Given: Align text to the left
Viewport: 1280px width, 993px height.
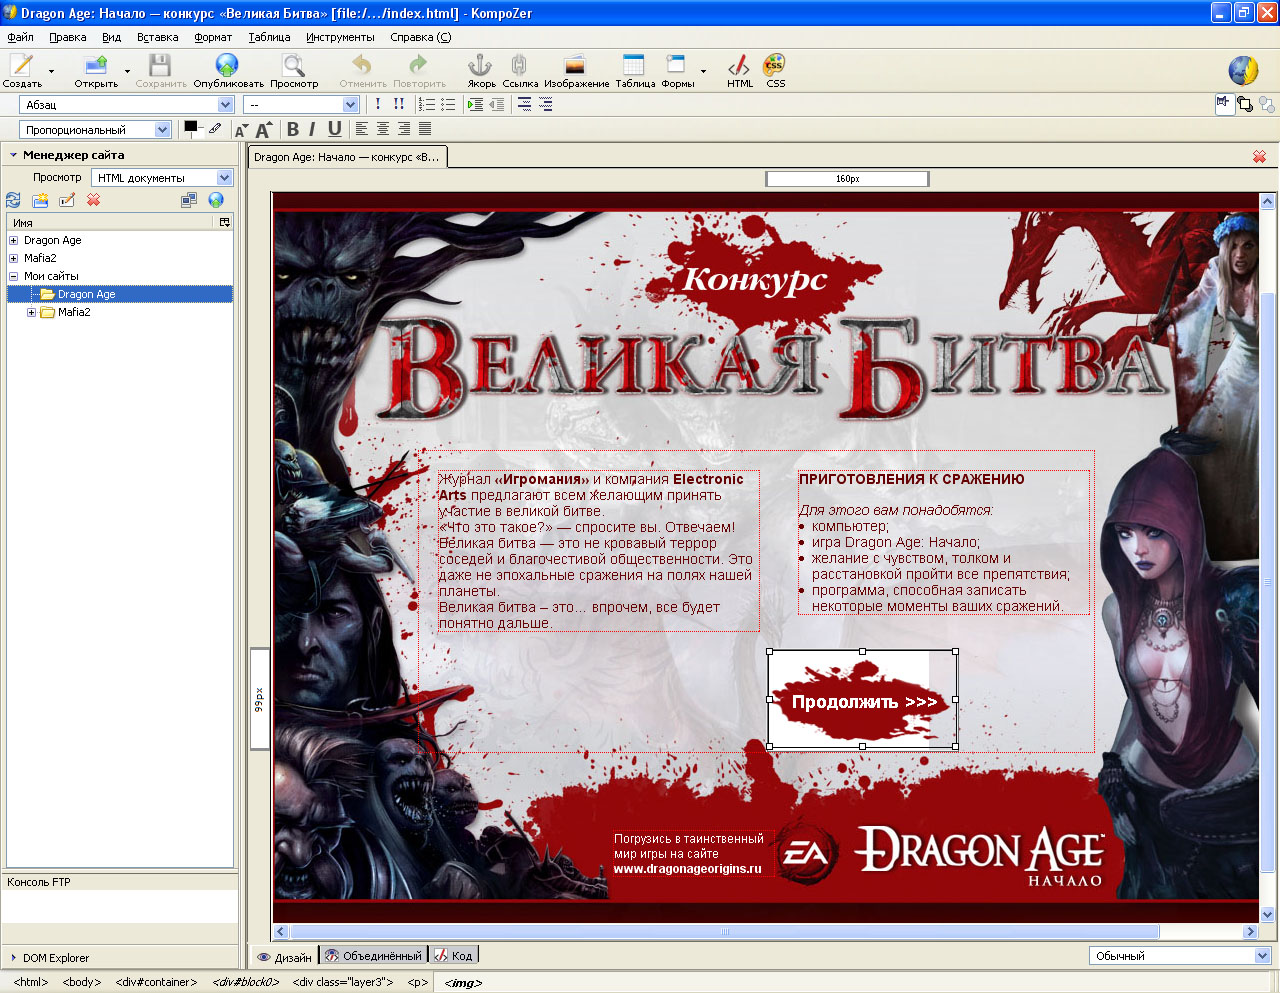Looking at the screenshot, I should tap(362, 129).
